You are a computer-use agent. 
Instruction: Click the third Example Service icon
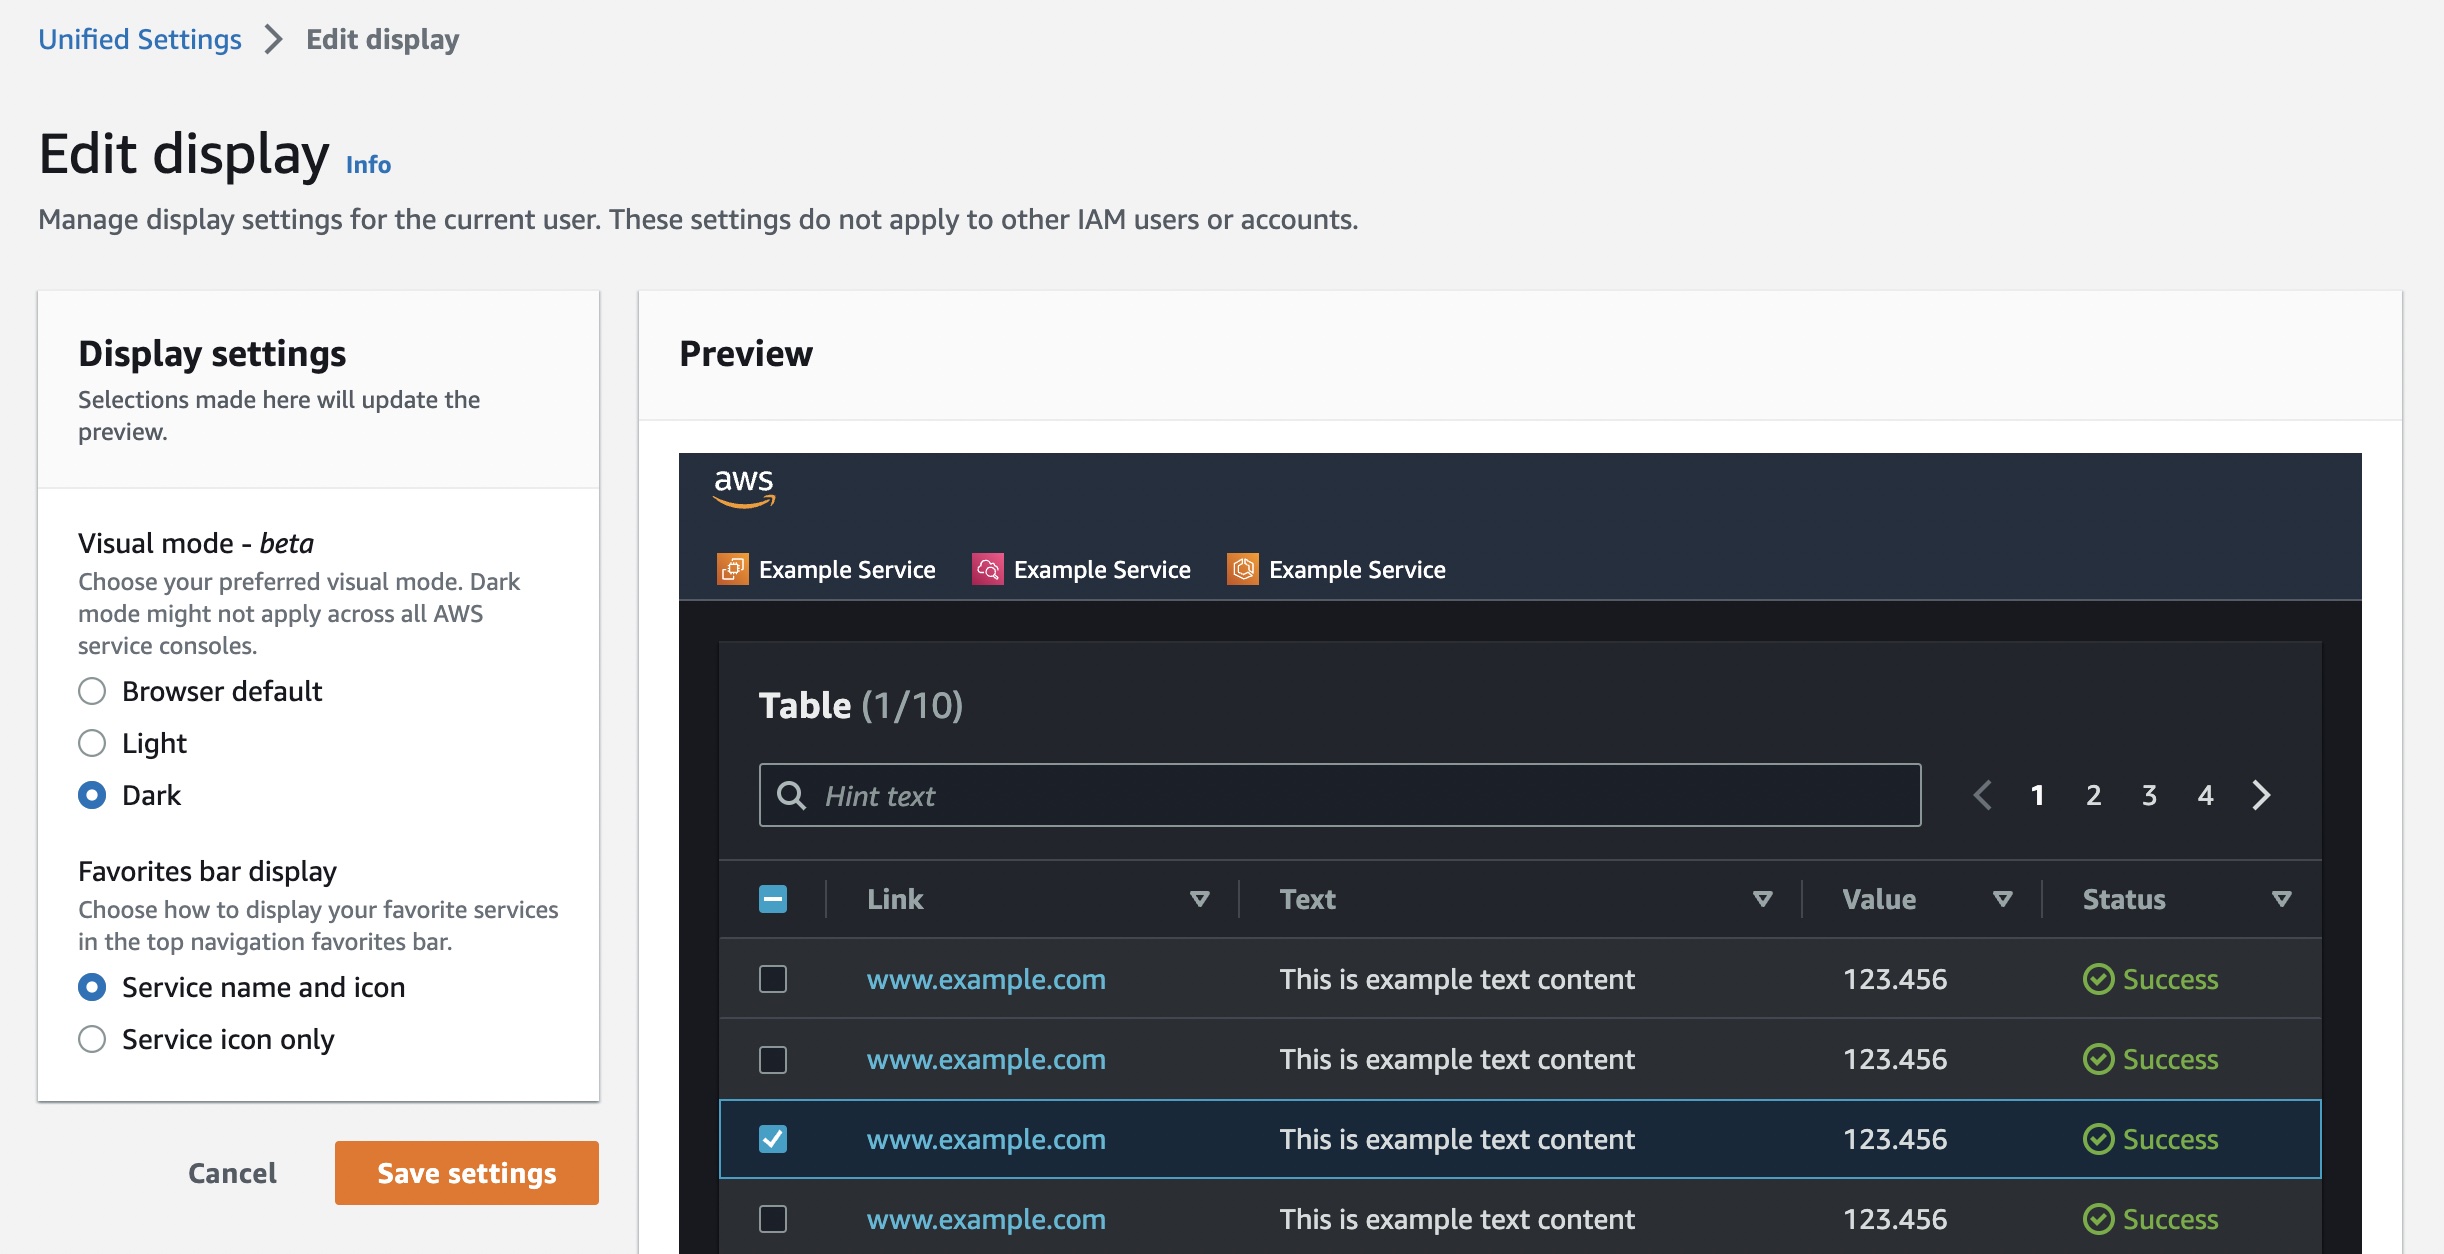pyautogui.click(x=1244, y=569)
